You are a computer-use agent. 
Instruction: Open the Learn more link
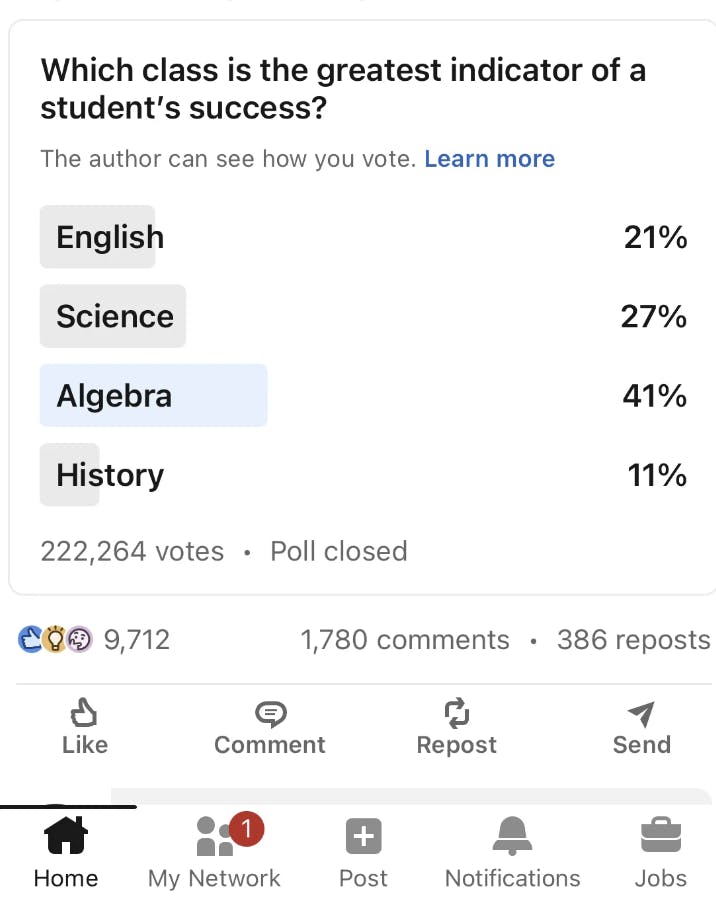pyautogui.click(x=490, y=159)
